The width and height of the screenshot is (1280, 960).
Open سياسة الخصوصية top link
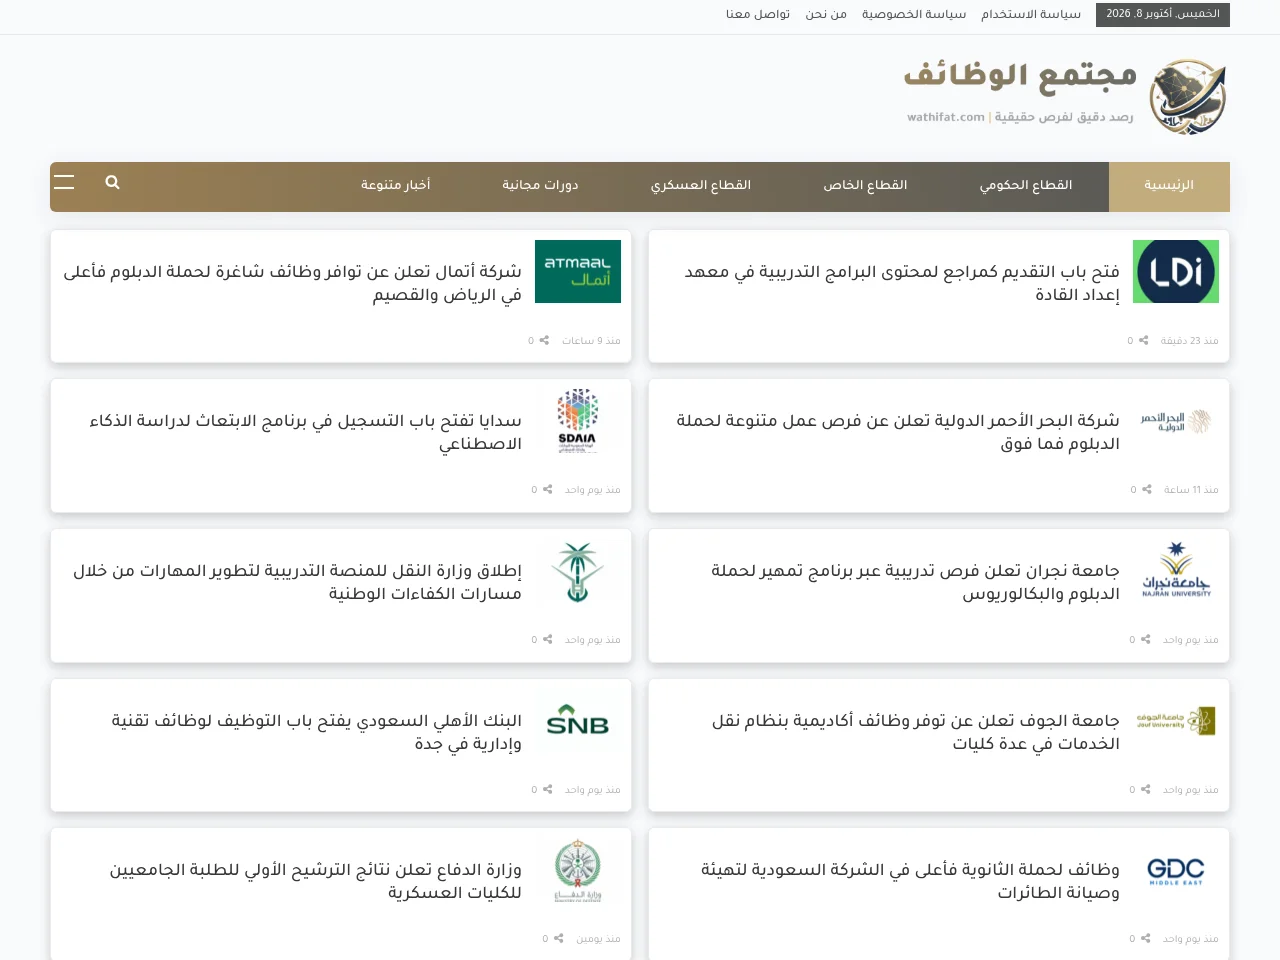(x=914, y=14)
